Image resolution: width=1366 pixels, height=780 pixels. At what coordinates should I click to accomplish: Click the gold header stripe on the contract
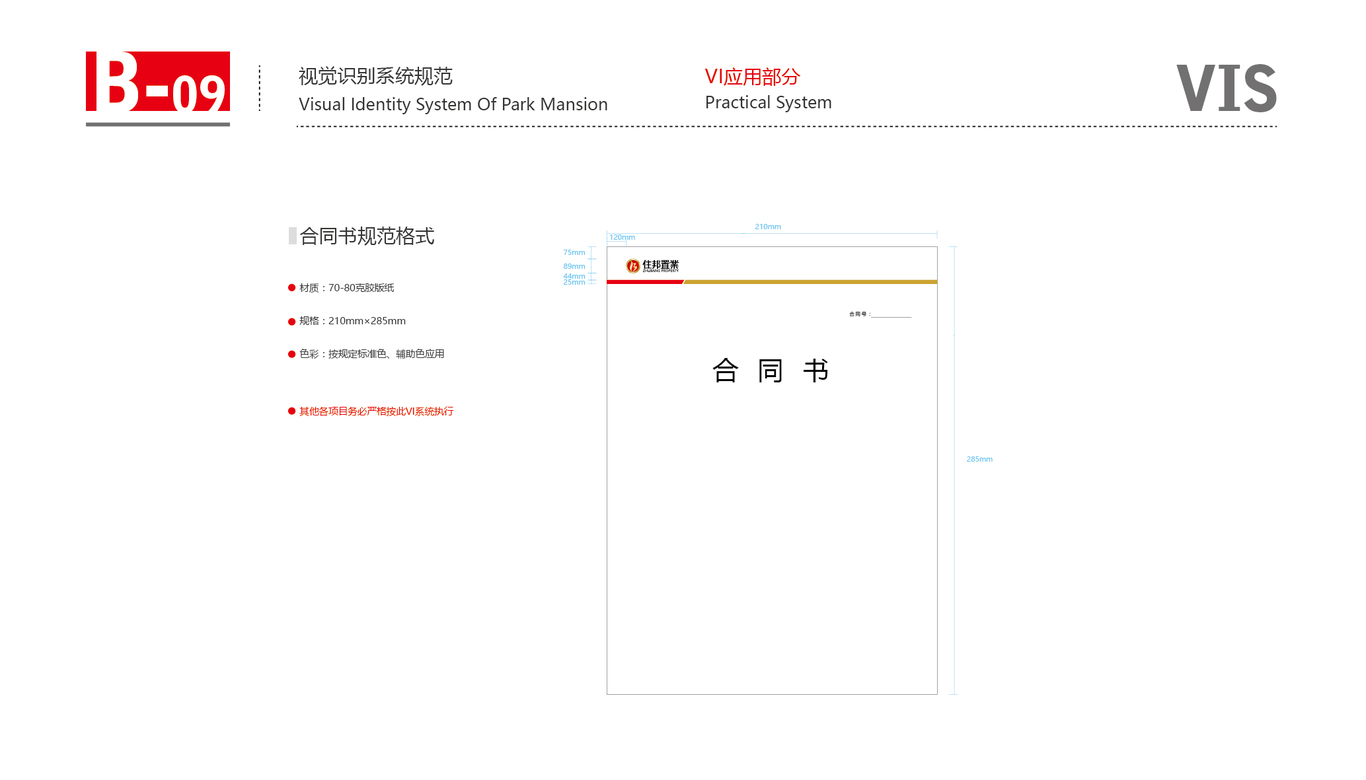point(810,282)
